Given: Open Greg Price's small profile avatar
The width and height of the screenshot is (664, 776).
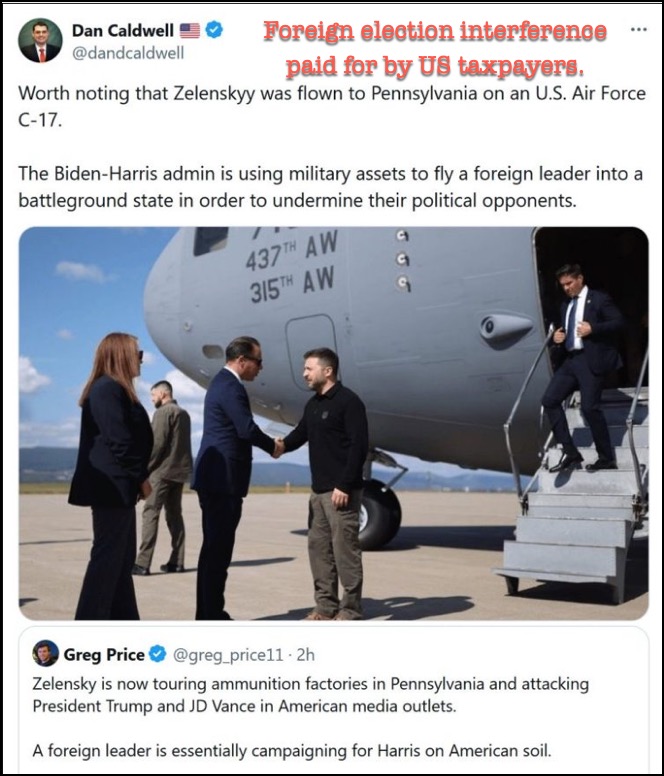Looking at the screenshot, I should pyautogui.click(x=46, y=653).
